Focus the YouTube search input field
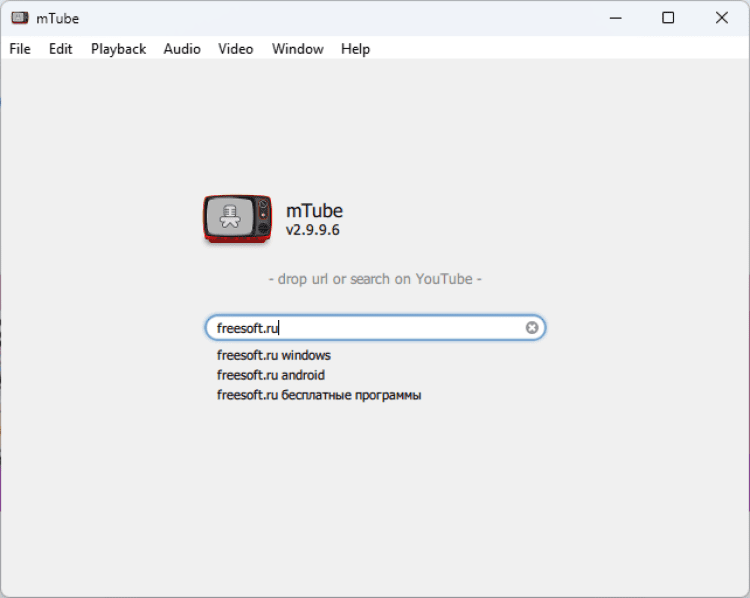 375,328
